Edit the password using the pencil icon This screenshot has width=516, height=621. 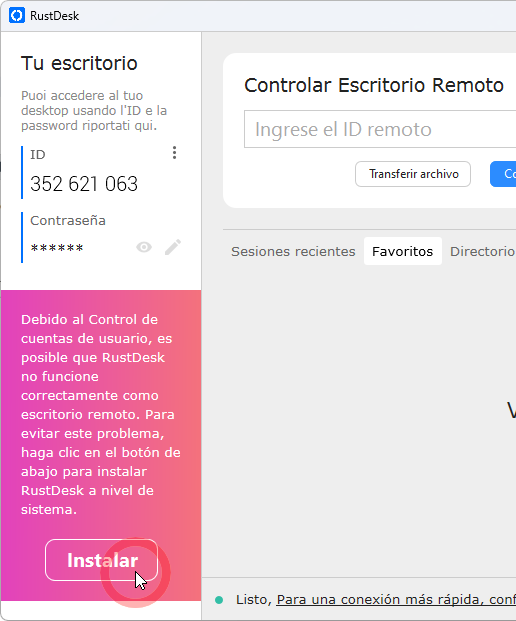coord(173,247)
